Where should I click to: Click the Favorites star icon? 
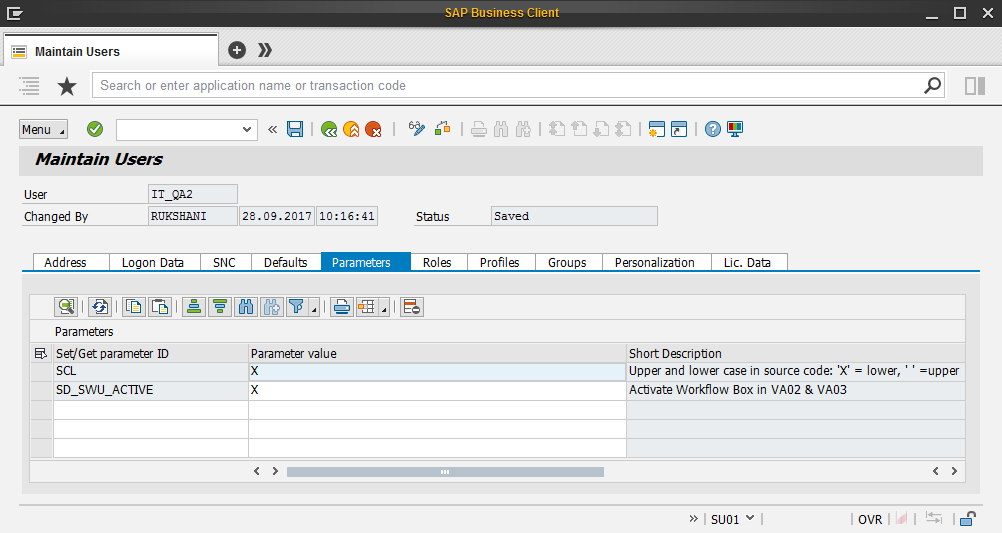pyautogui.click(x=67, y=86)
